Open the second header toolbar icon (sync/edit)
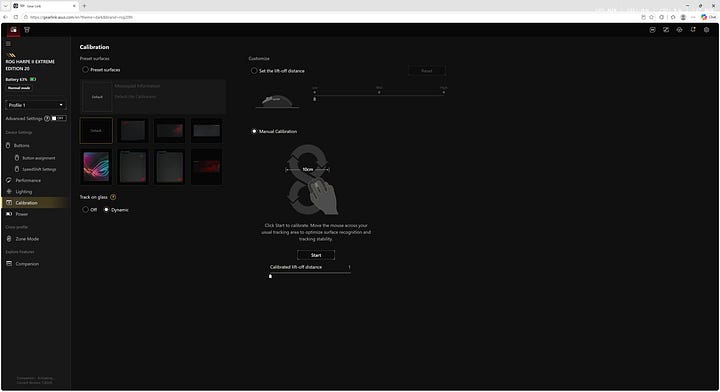Screen dimensions: 720x392 point(666,30)
